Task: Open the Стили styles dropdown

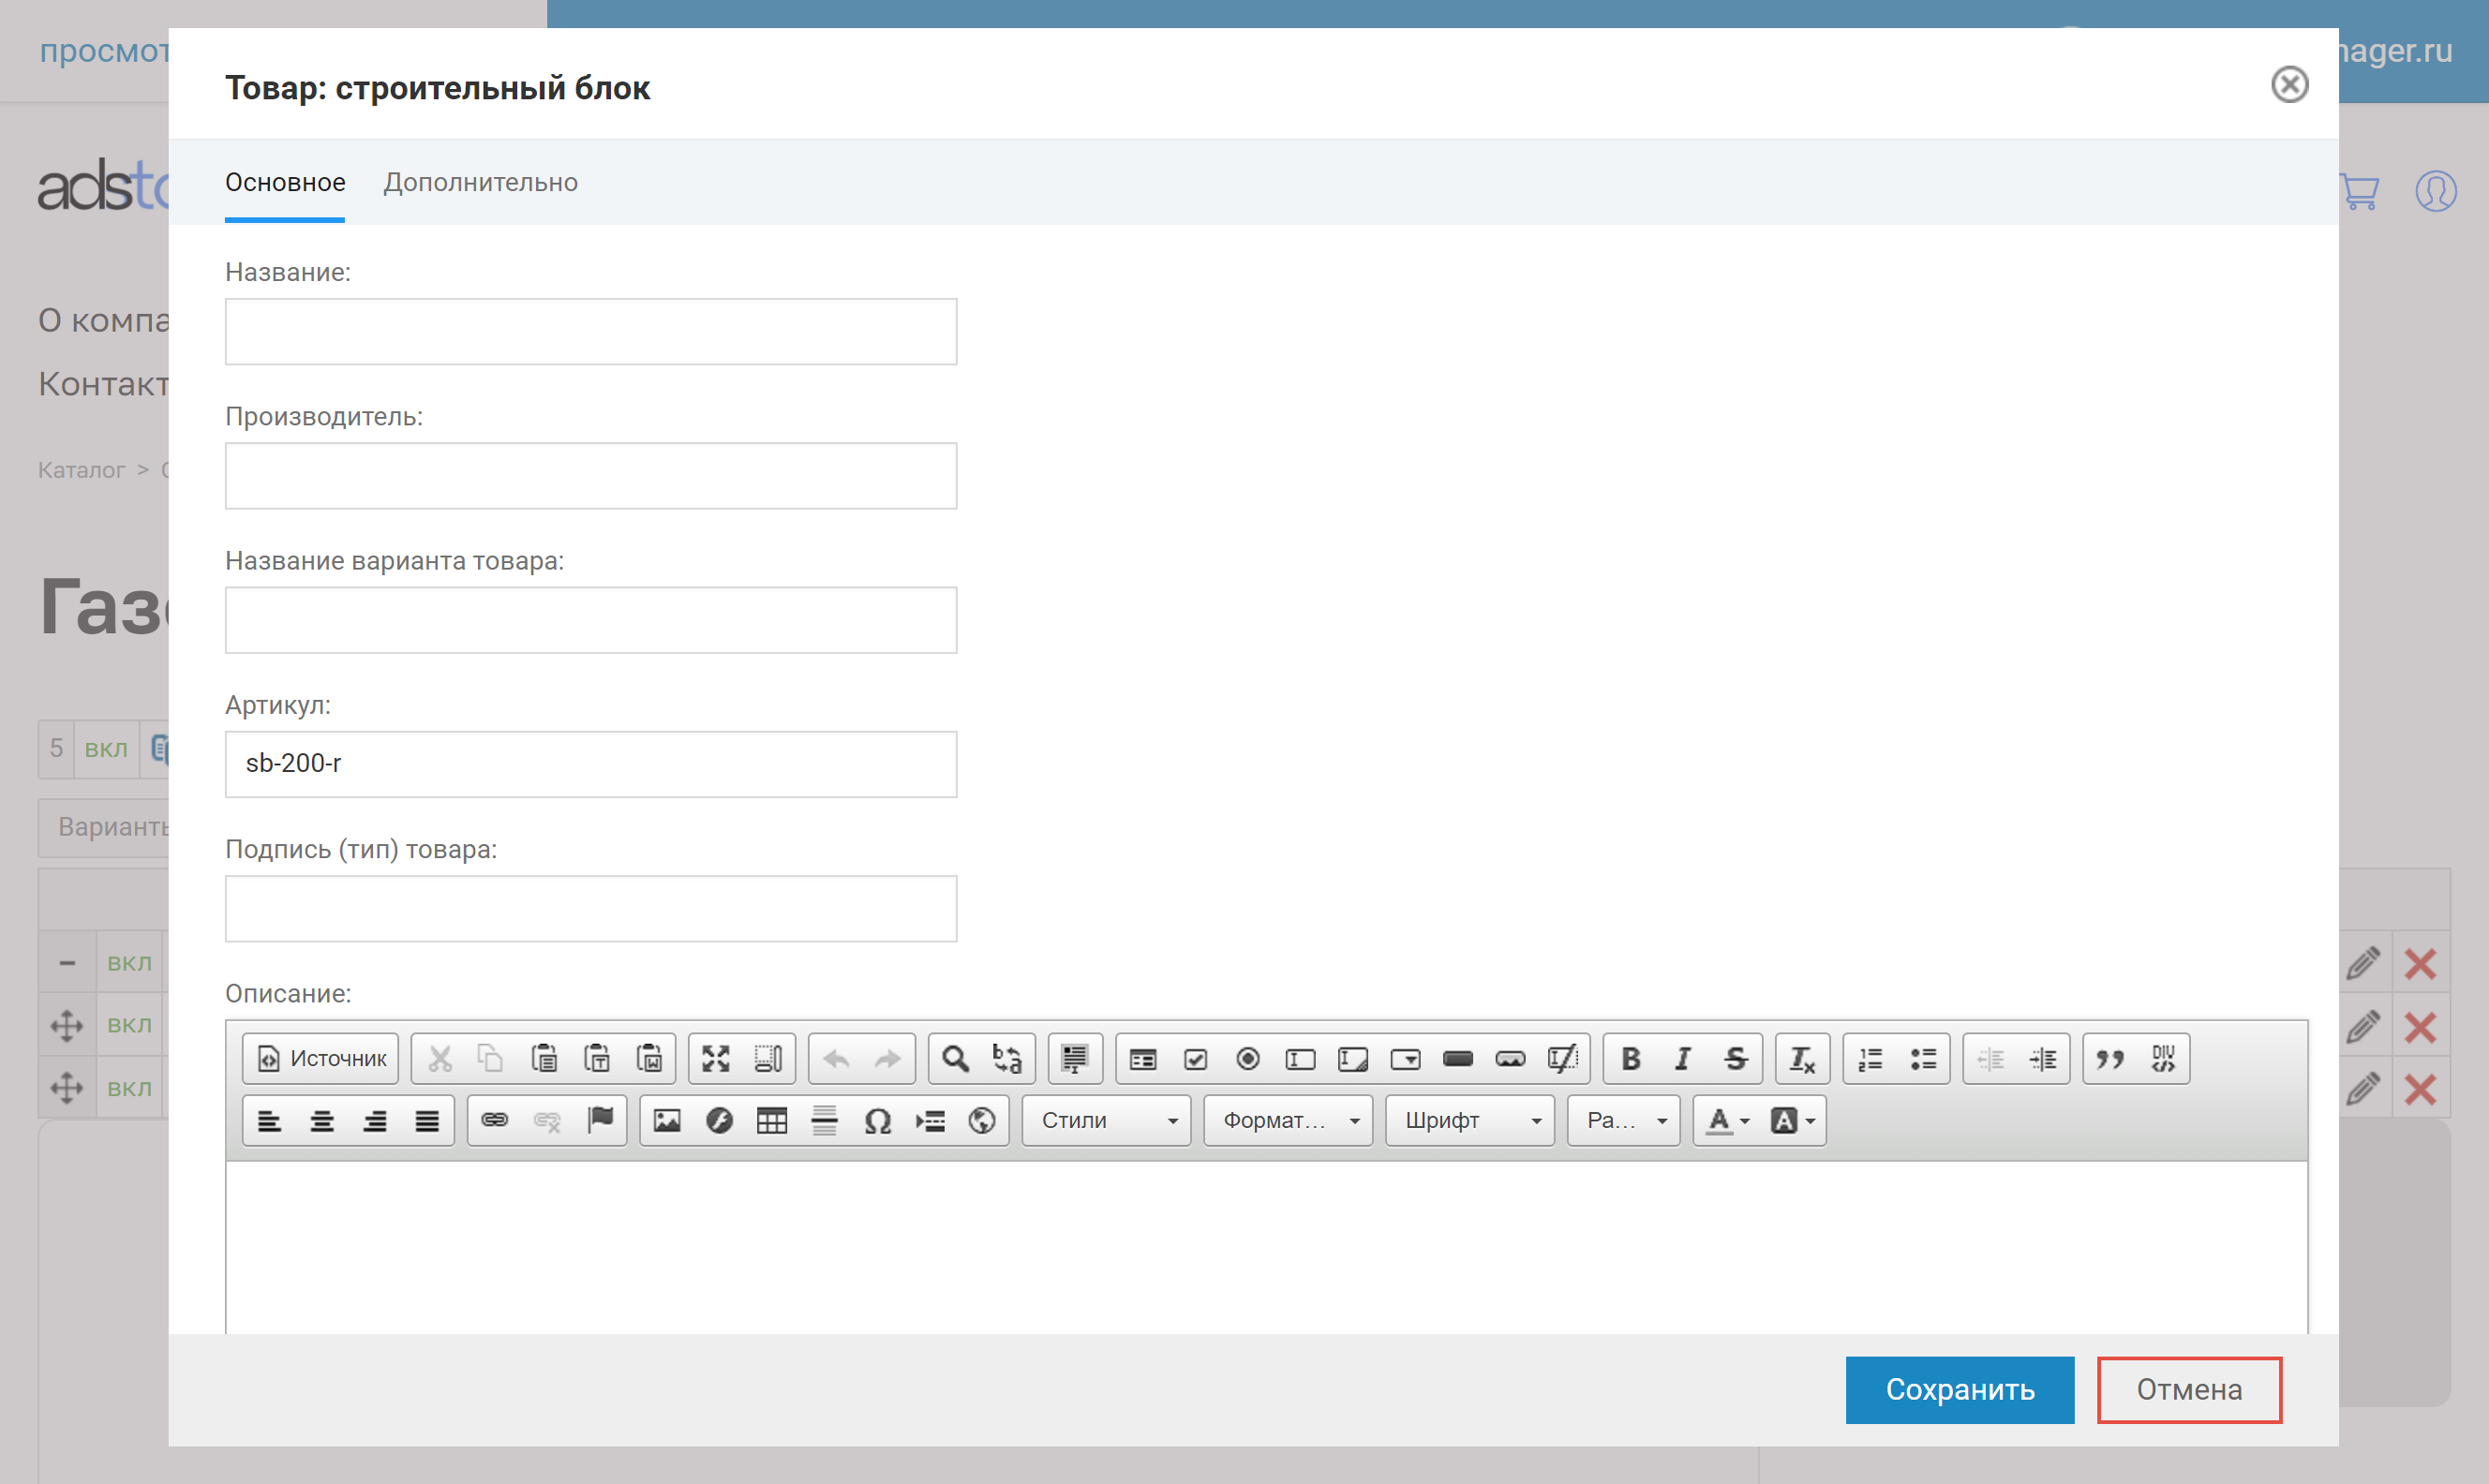Action: [x=1107, y=1121]
